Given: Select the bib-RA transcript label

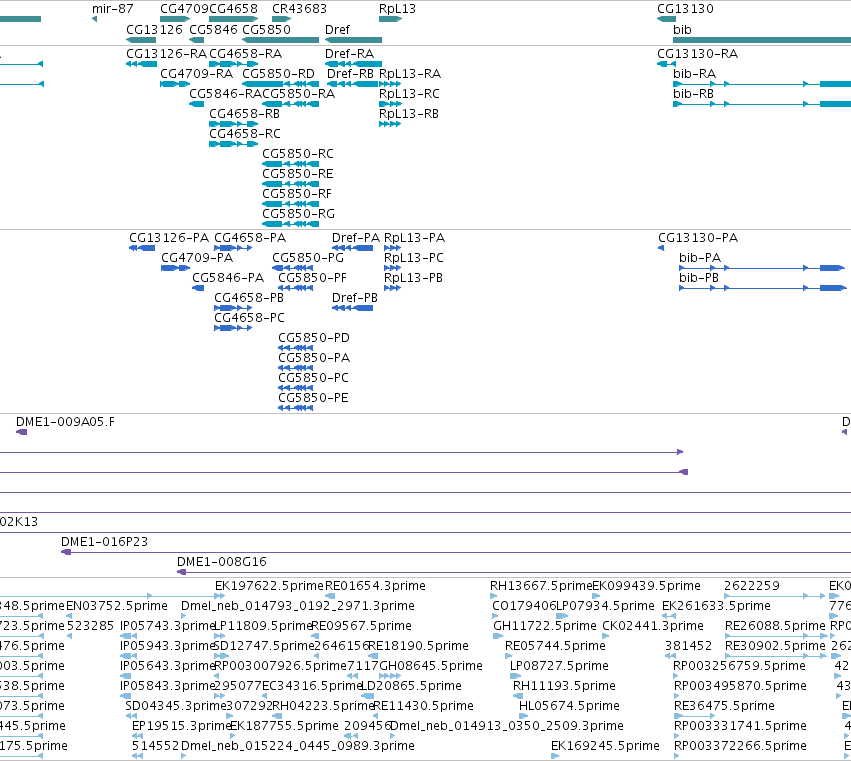Looking at the screenshot, I should [694, 74].
